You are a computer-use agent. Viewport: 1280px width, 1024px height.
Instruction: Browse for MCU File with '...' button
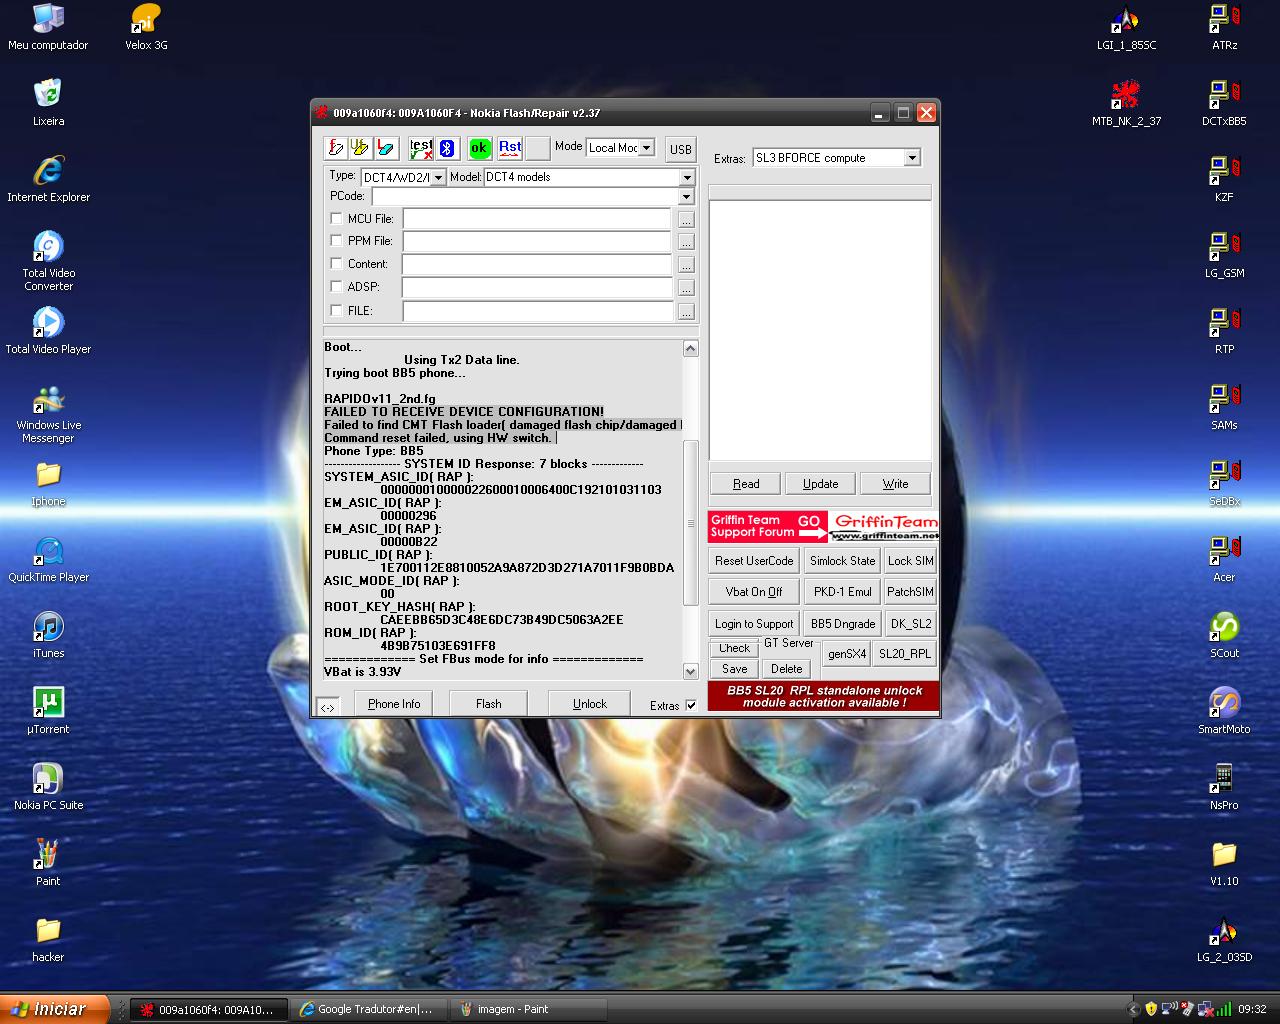coord(686,219)
